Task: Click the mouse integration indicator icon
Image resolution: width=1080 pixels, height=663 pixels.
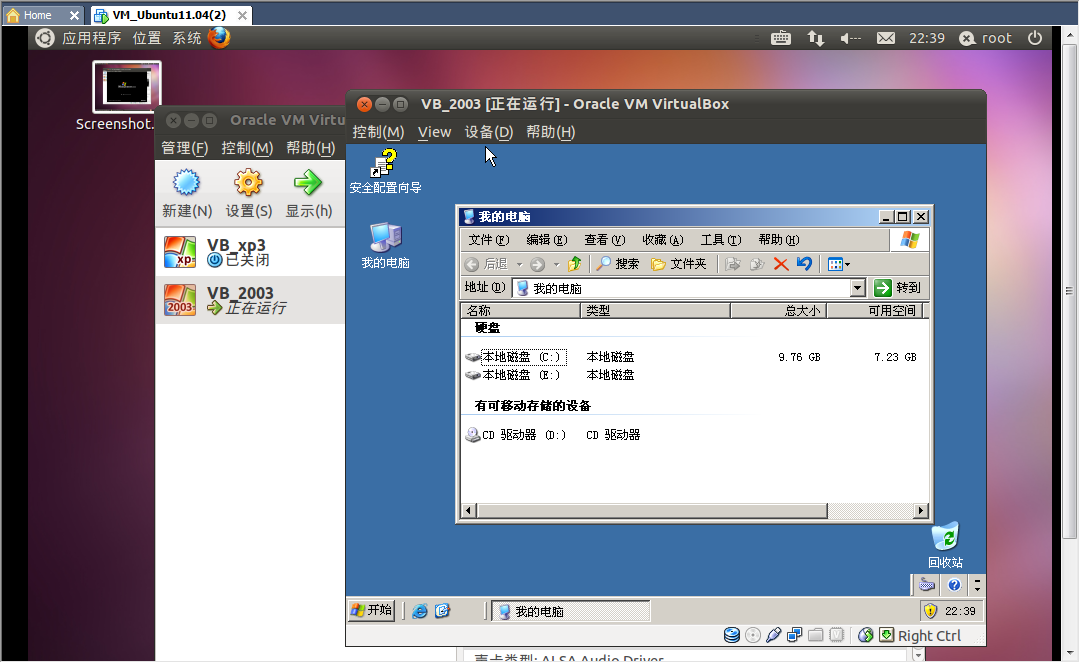Action: [x=866, y=635]
